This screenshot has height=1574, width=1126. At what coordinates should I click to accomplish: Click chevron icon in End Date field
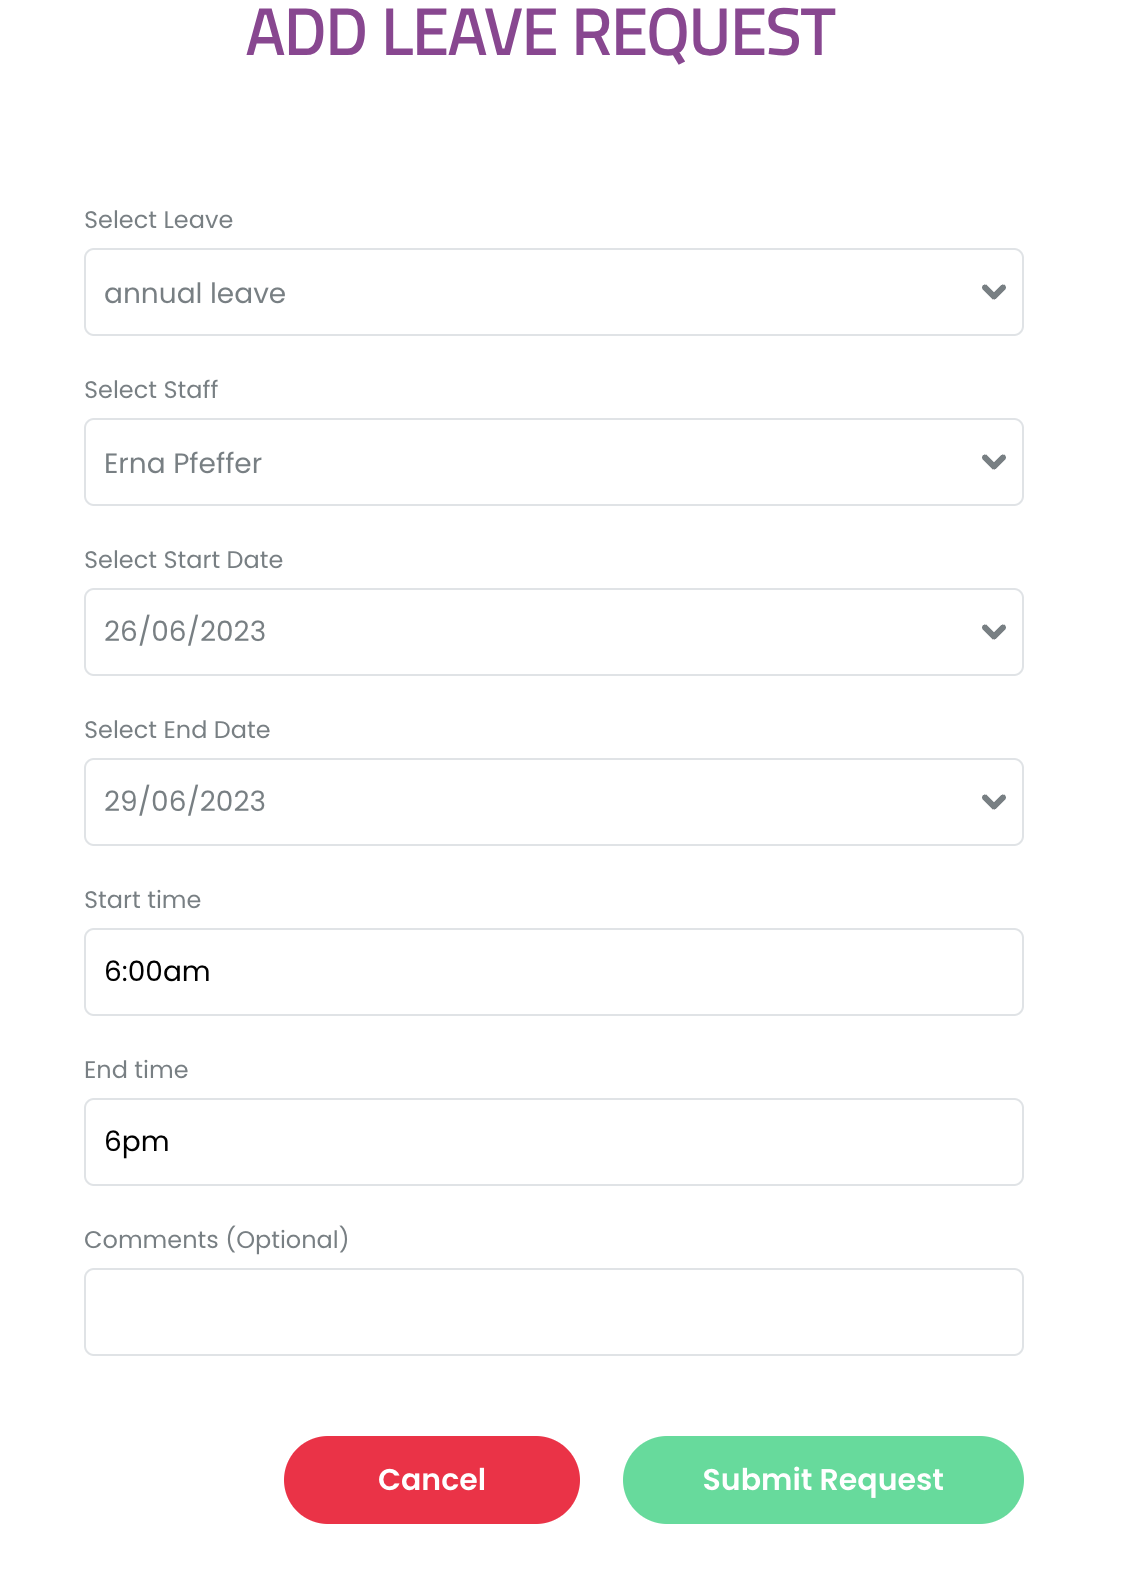(x=993, y=802)
